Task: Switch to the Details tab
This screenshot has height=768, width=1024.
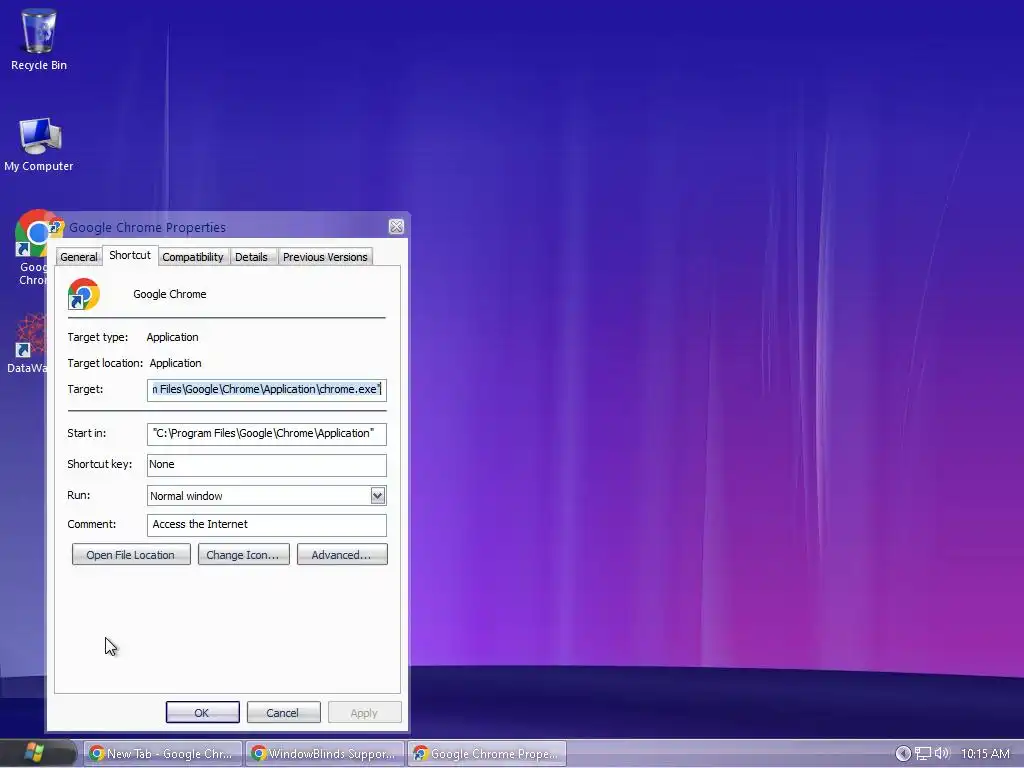Action: tap(251, 257)
